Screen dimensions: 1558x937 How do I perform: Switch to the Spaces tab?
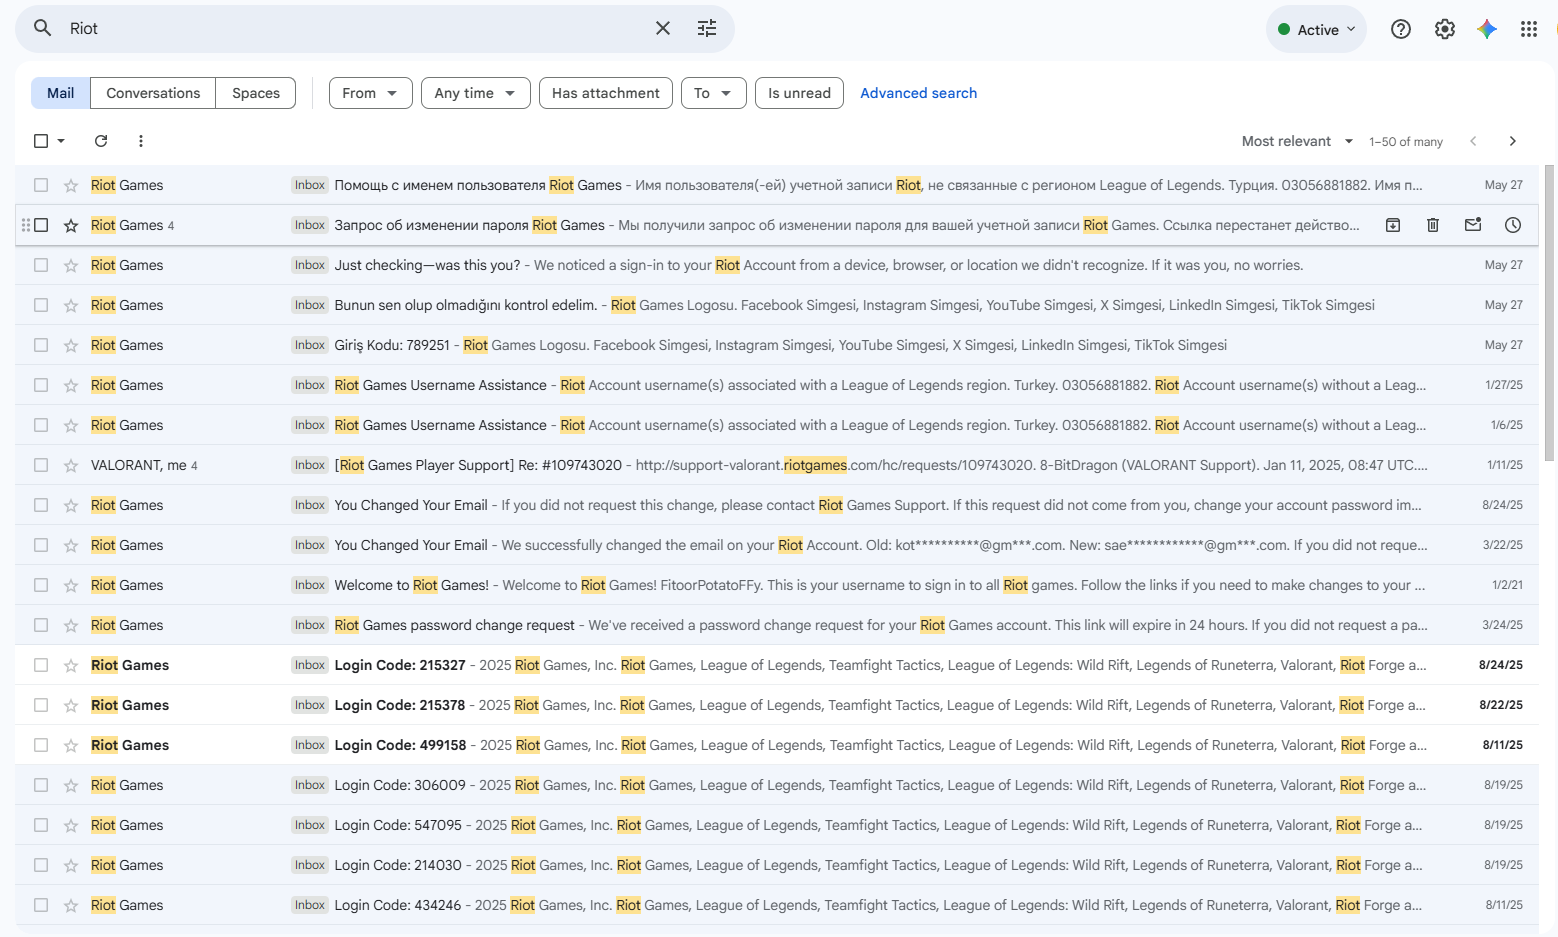coord(256,93)
